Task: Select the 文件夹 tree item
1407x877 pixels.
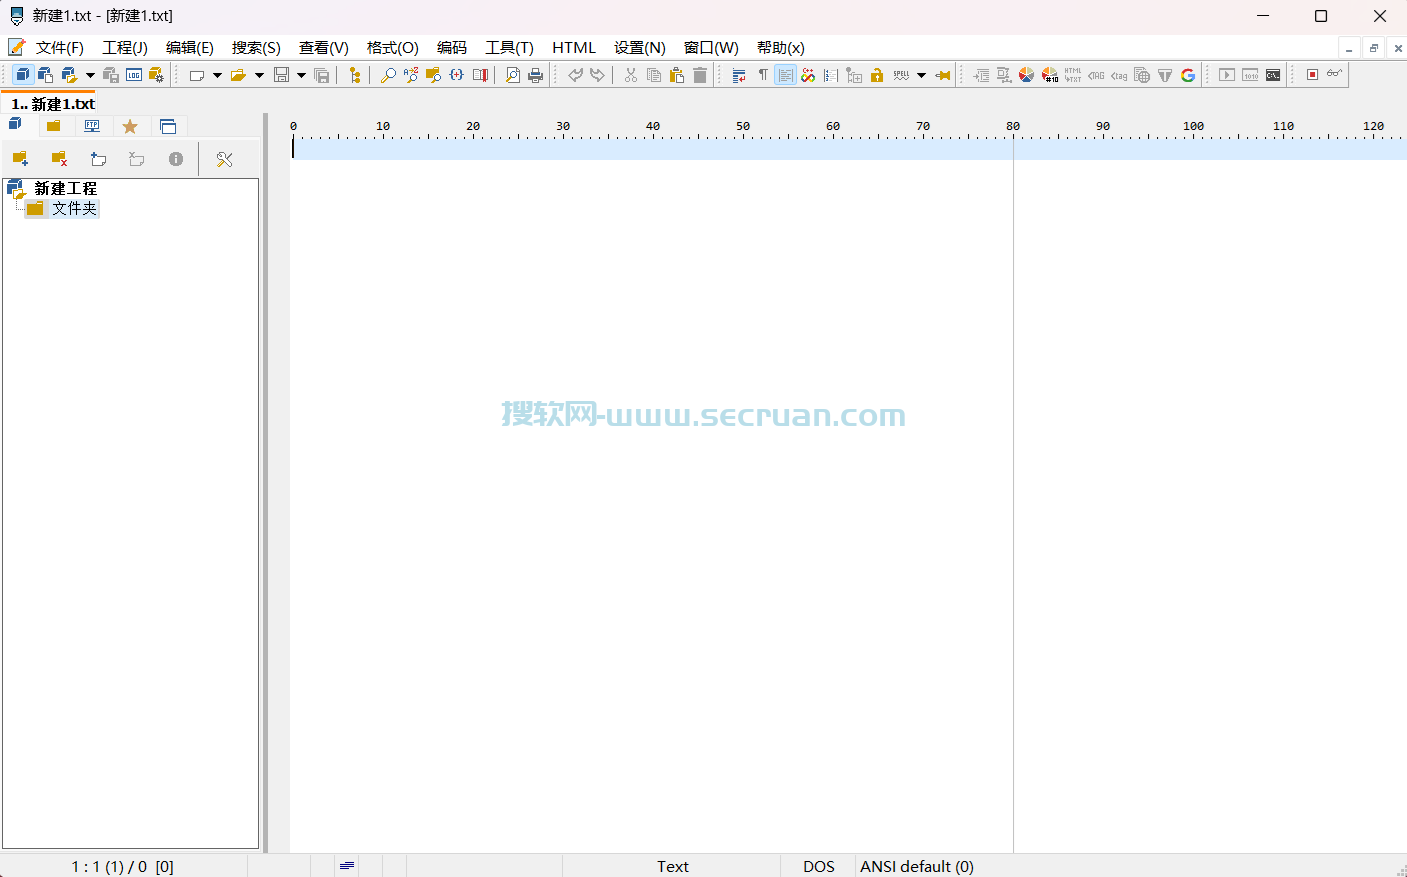Action: pyautogui.click(x=75, y=208)
